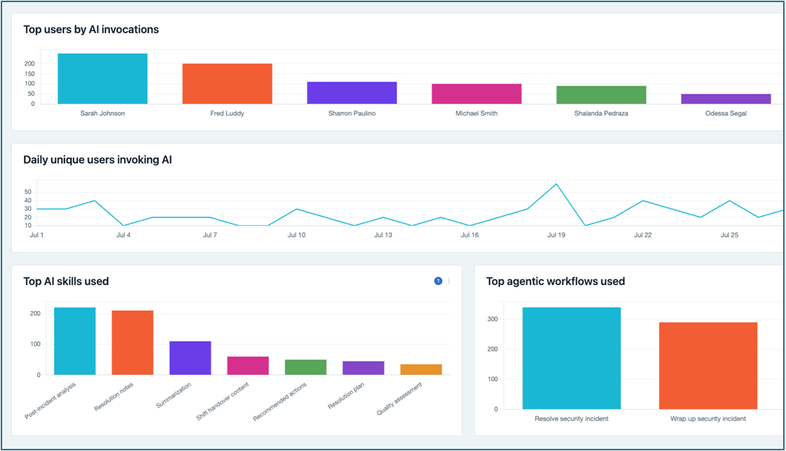Click the 'Sharron Paulino' axis label
This screenshot has width=786, height=451.
coord(352,113)
